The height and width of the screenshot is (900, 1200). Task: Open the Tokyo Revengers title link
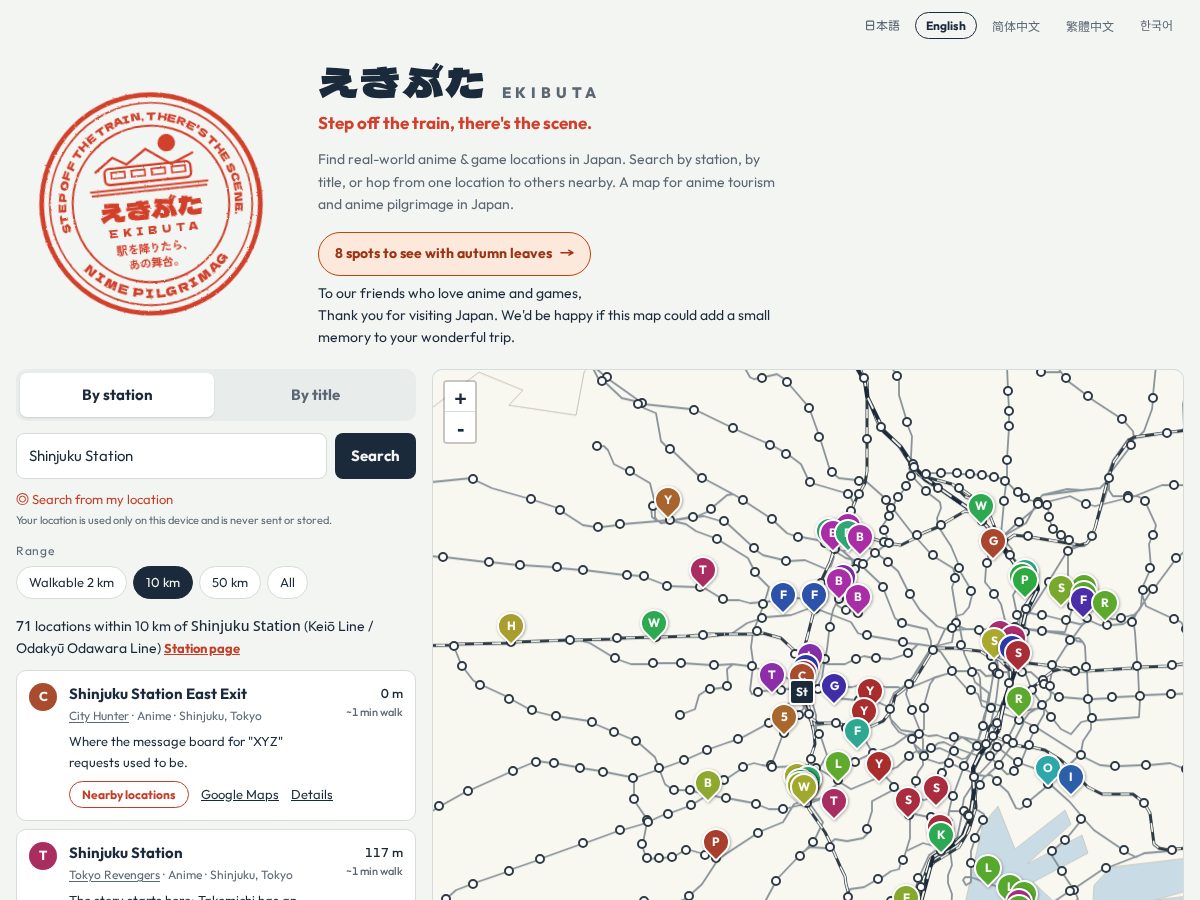pyautogui.click(x=114, y=875)
